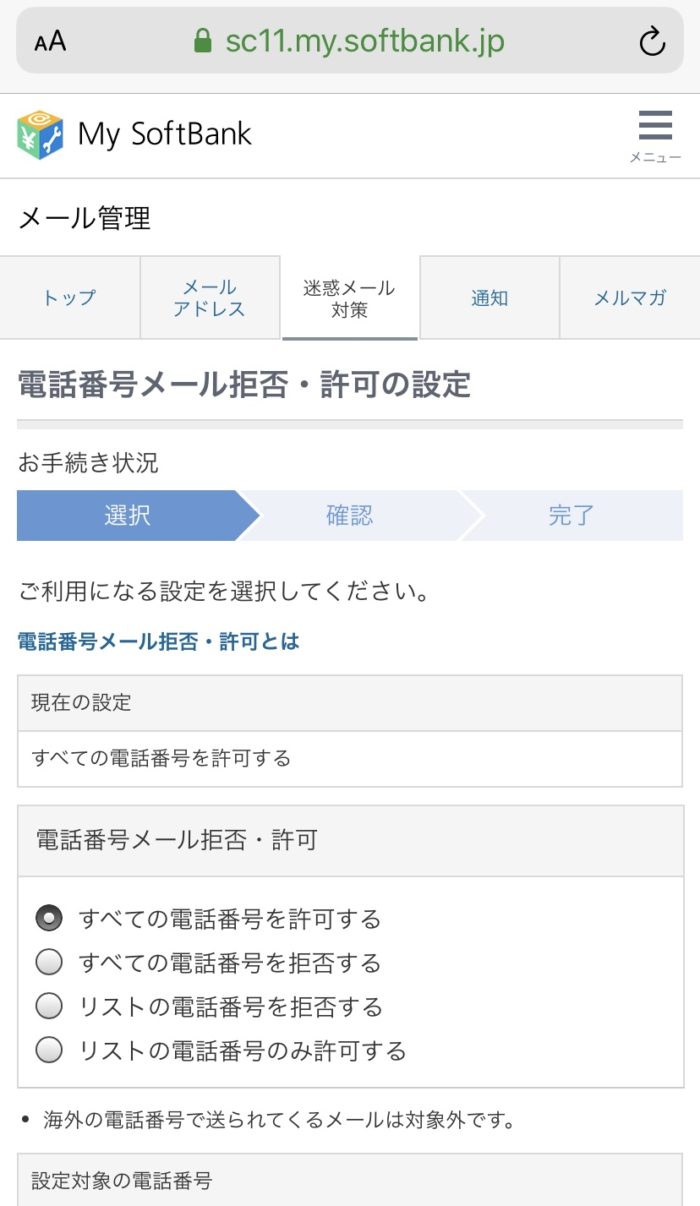The height and width of the screenshot is (1206, 700).
Task: Select リストの電話番号を拒否する radio button
Action: [49, 1006]
